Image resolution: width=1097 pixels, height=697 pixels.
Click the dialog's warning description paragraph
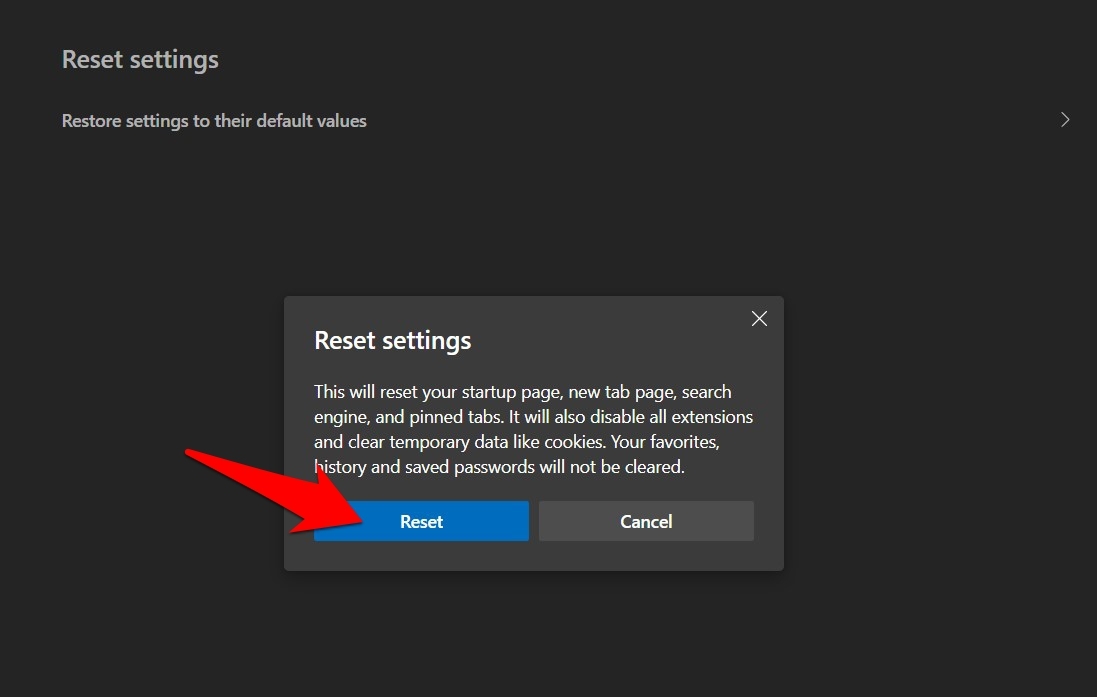click(x=533, y=429)
